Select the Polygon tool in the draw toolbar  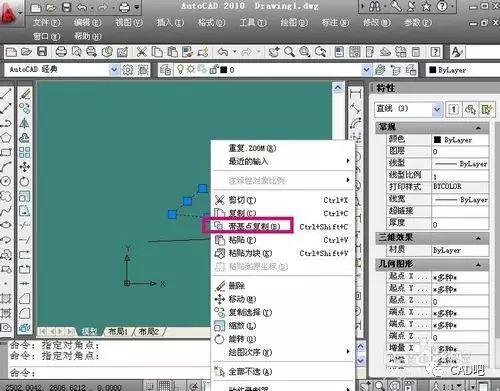tap(6, 137)
